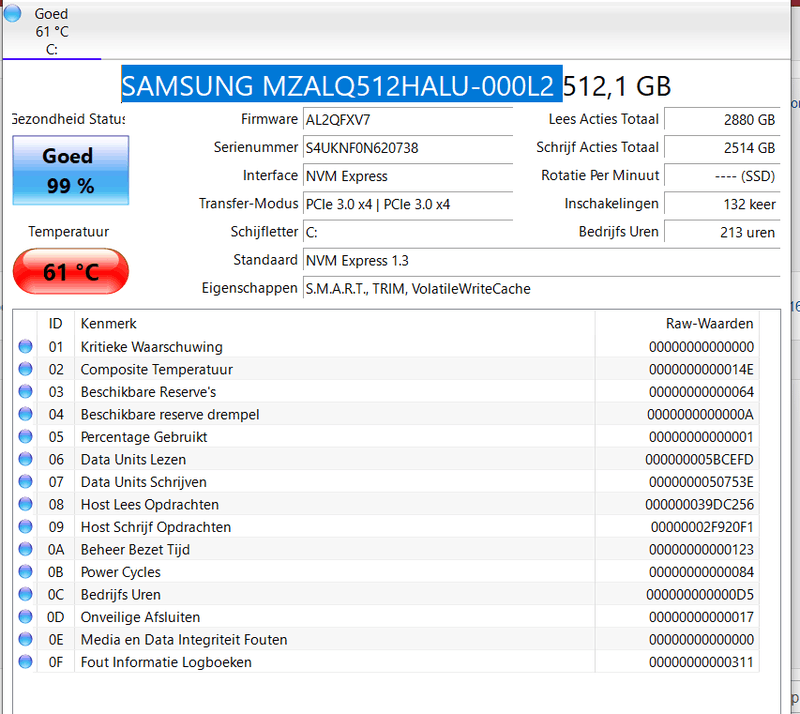Screen dimensions: 800x714
Task: Select the Fout Informatie Logboeken attribute text
Action: (x=166, y=662)
